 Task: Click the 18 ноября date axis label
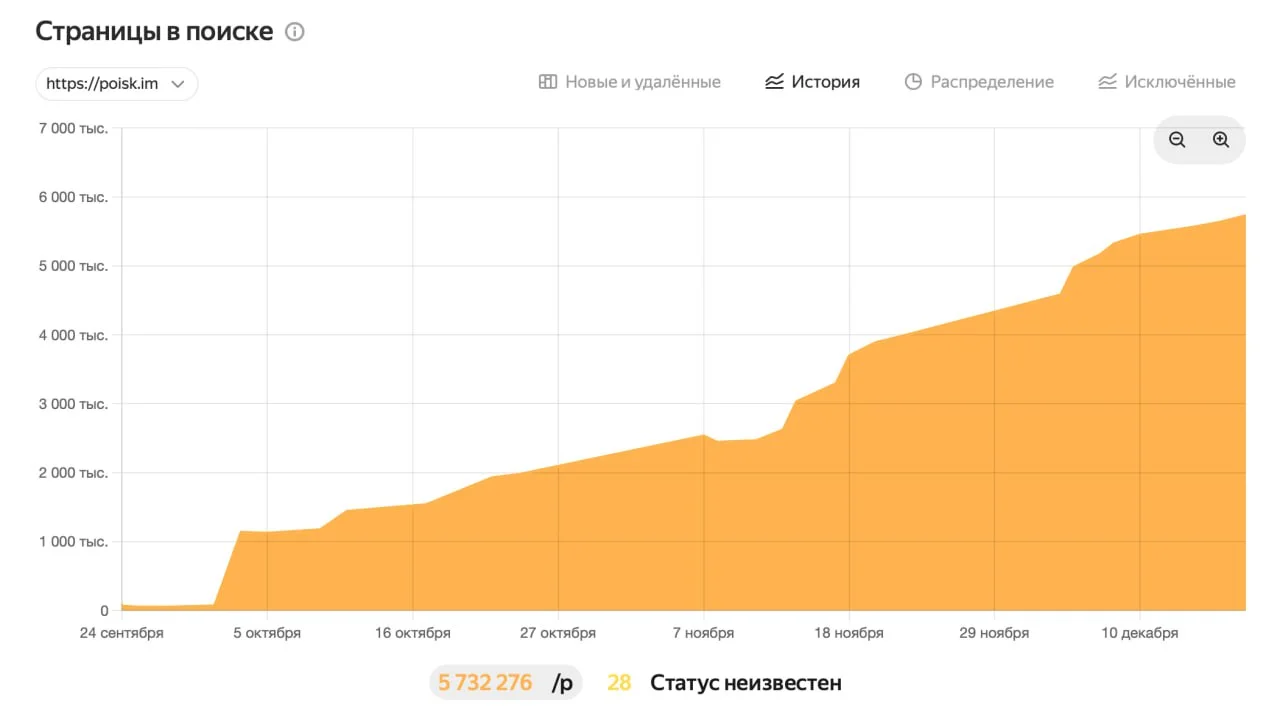click(x=849, y=633)
